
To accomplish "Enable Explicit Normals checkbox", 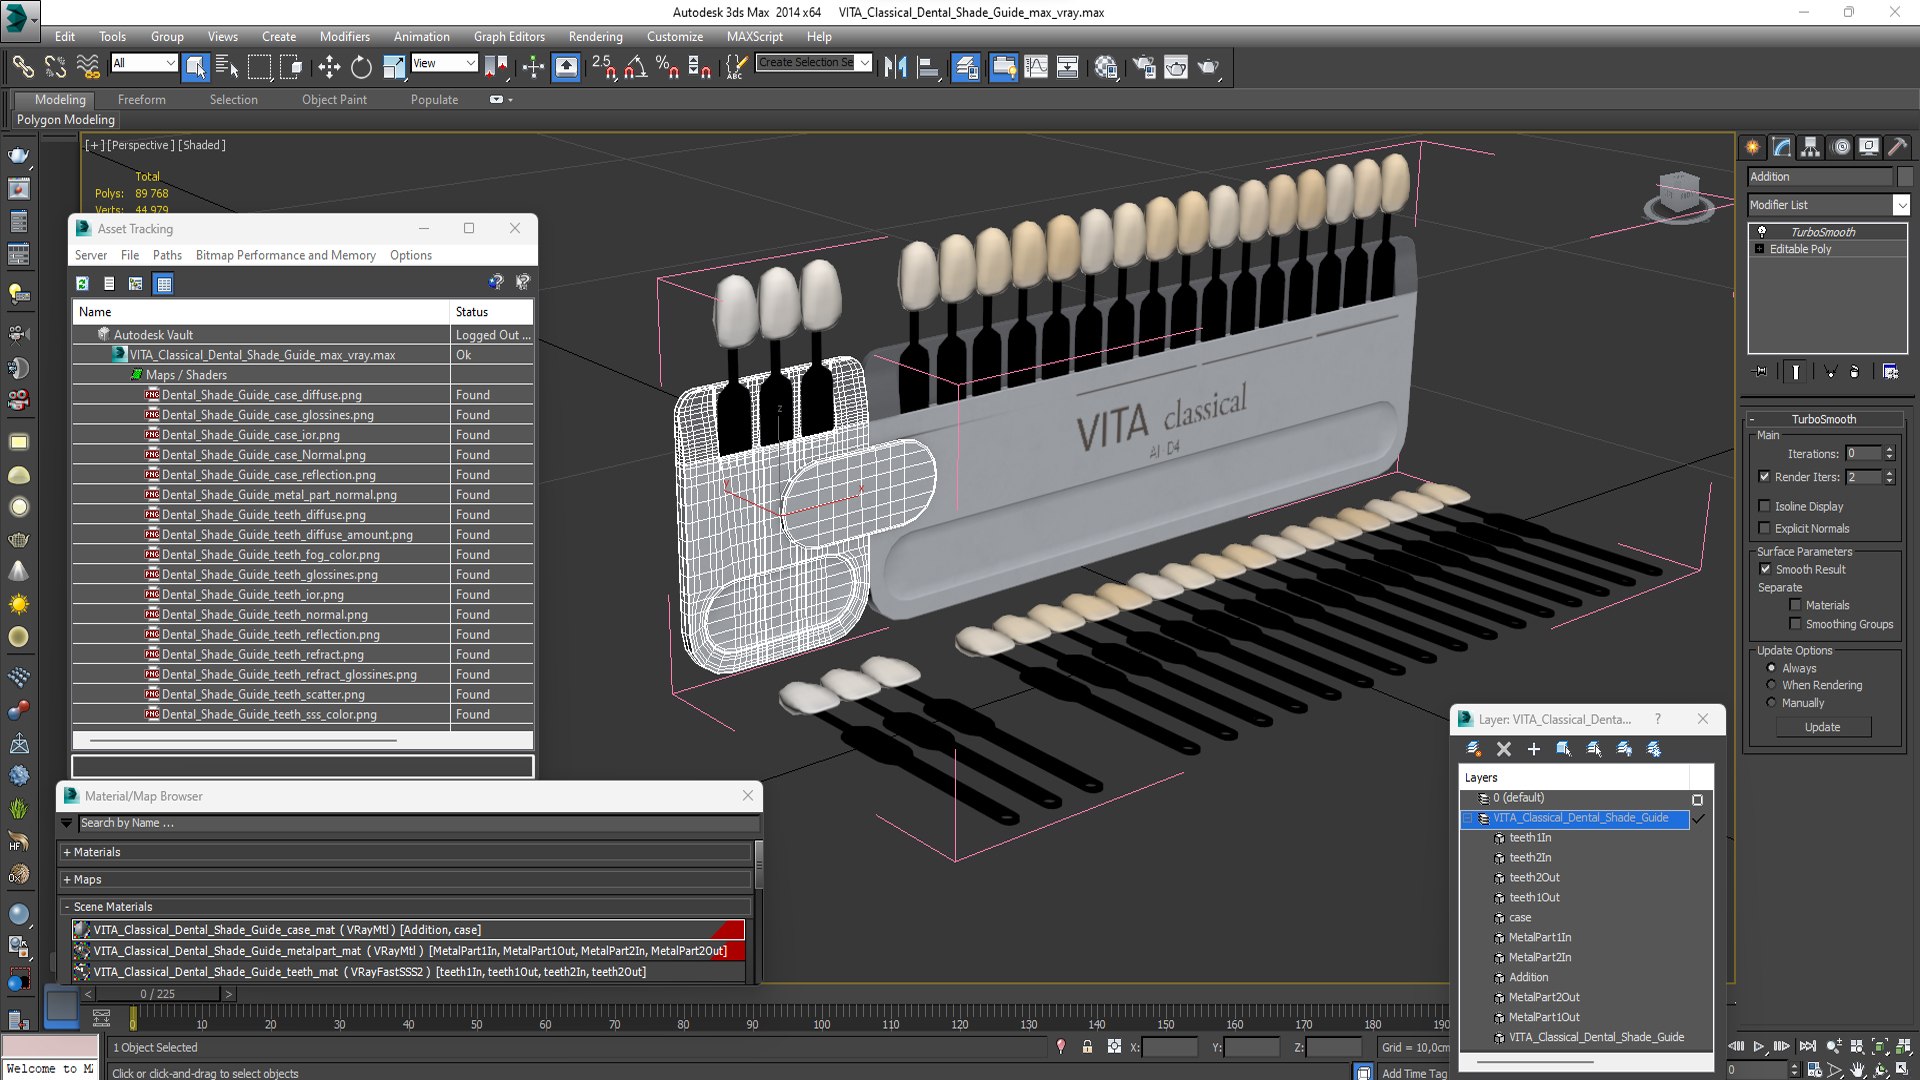I will pos(1765,528).
